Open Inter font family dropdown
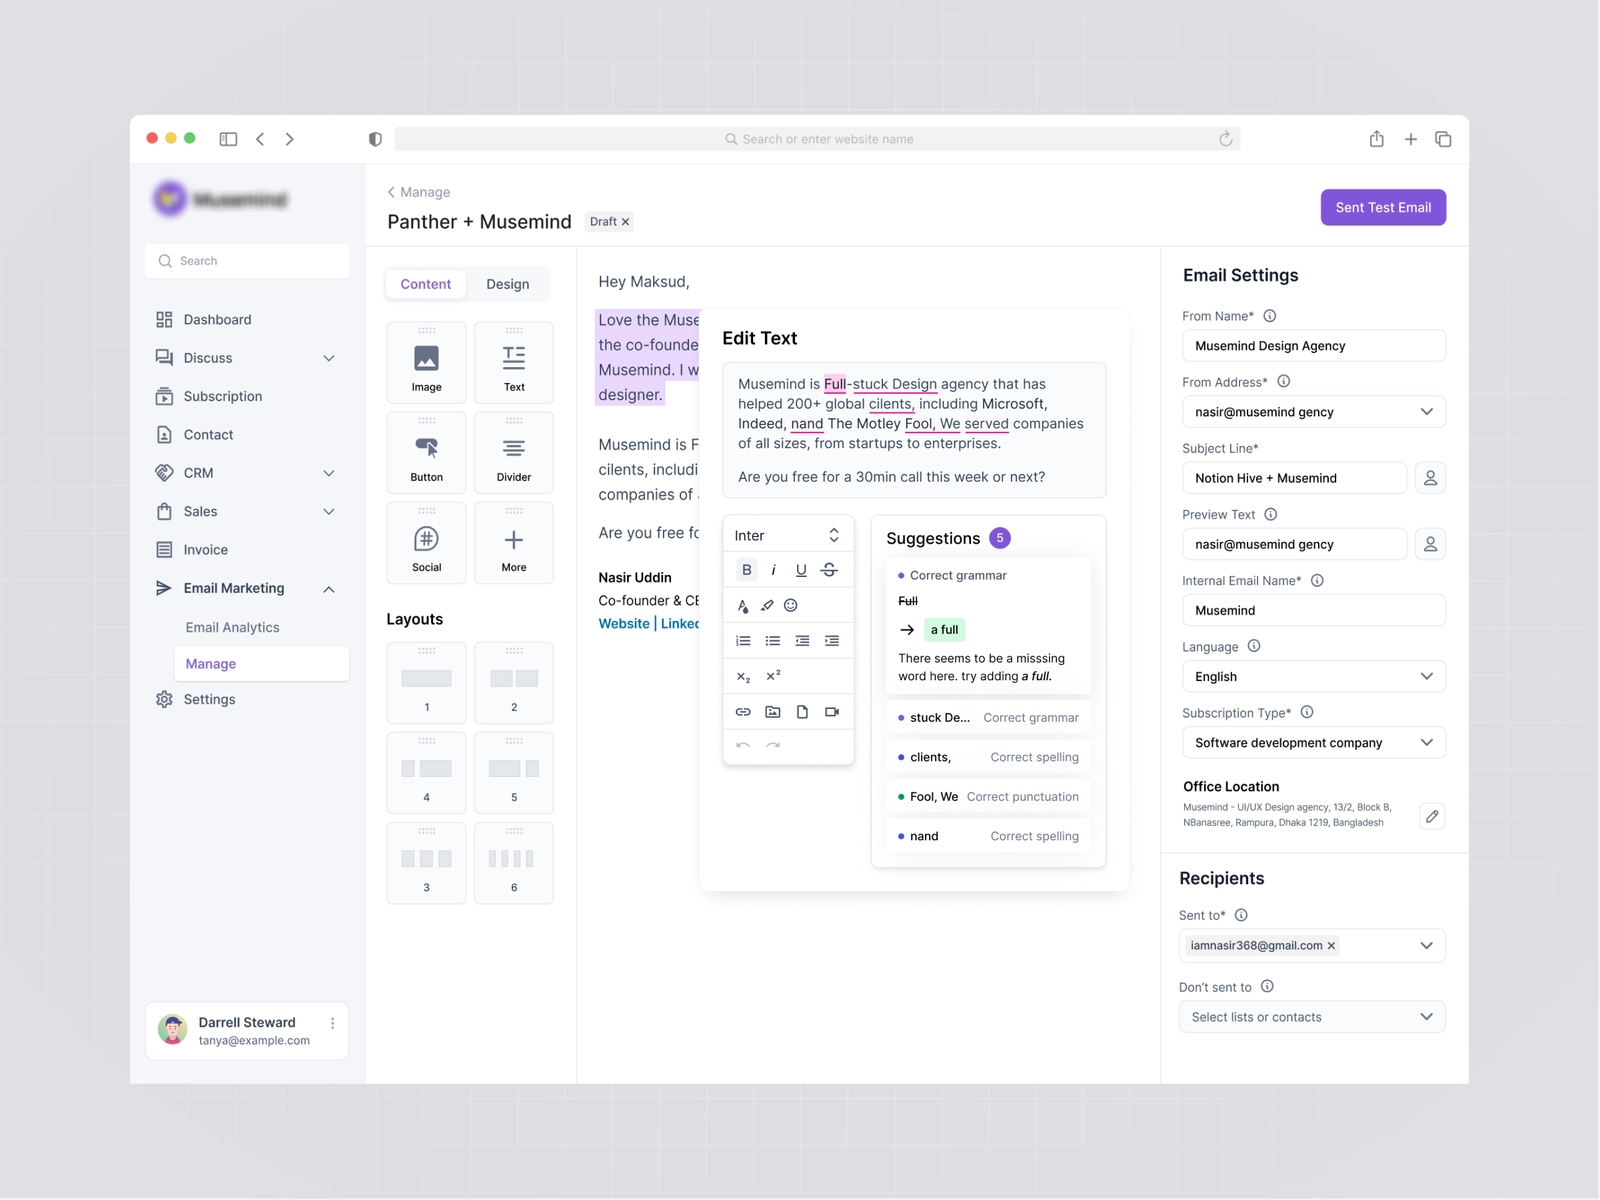 (788, 536)
